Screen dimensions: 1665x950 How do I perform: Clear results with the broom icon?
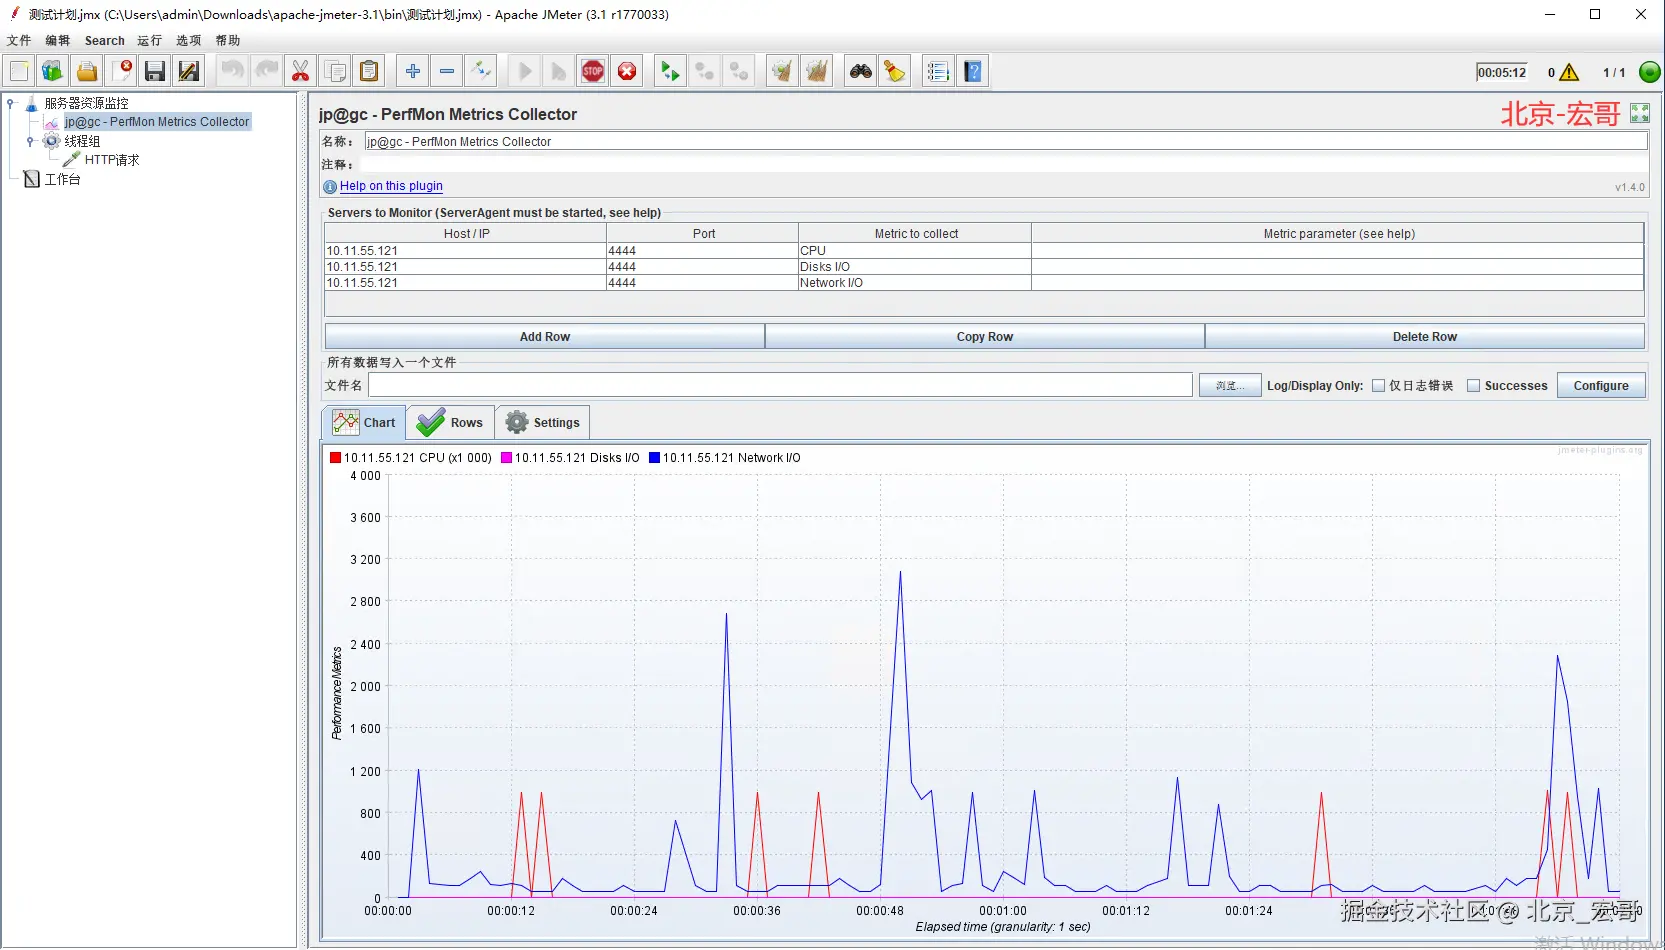[x=782, y=71]
